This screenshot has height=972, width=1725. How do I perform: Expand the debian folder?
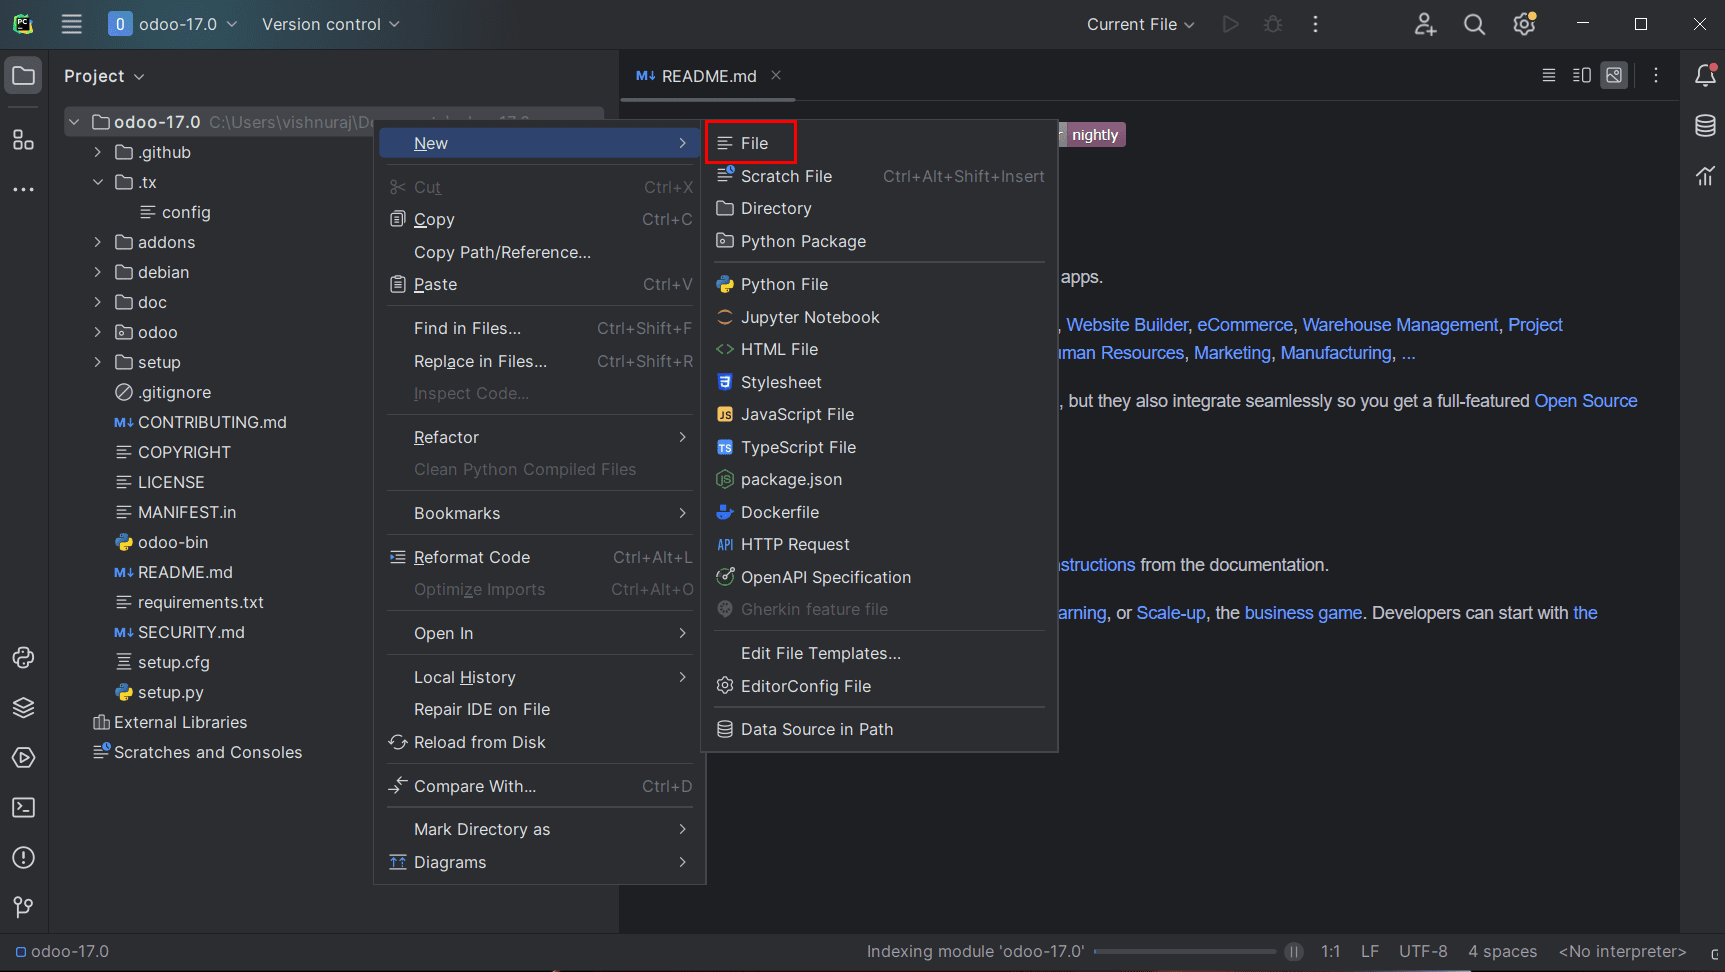click(x=98, y=272)
